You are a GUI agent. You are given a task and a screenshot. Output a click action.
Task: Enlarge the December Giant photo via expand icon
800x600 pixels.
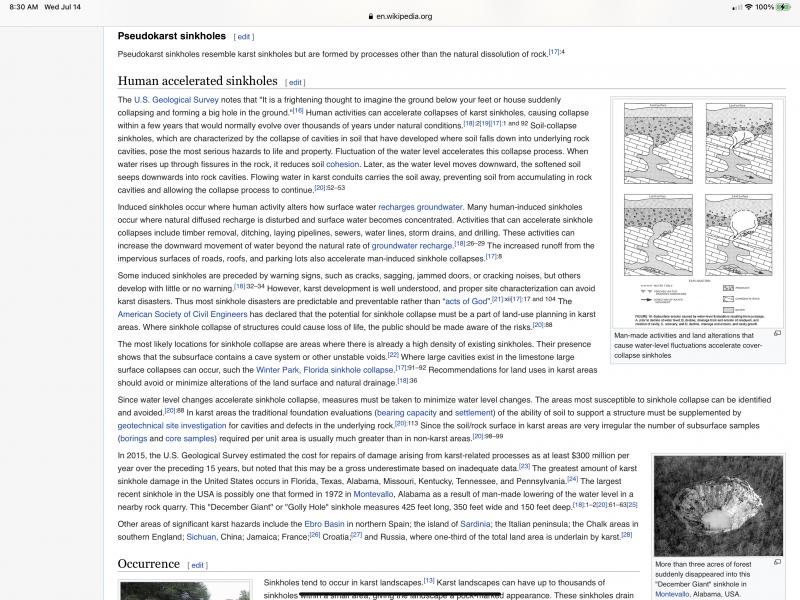click(x=777, y=562)
